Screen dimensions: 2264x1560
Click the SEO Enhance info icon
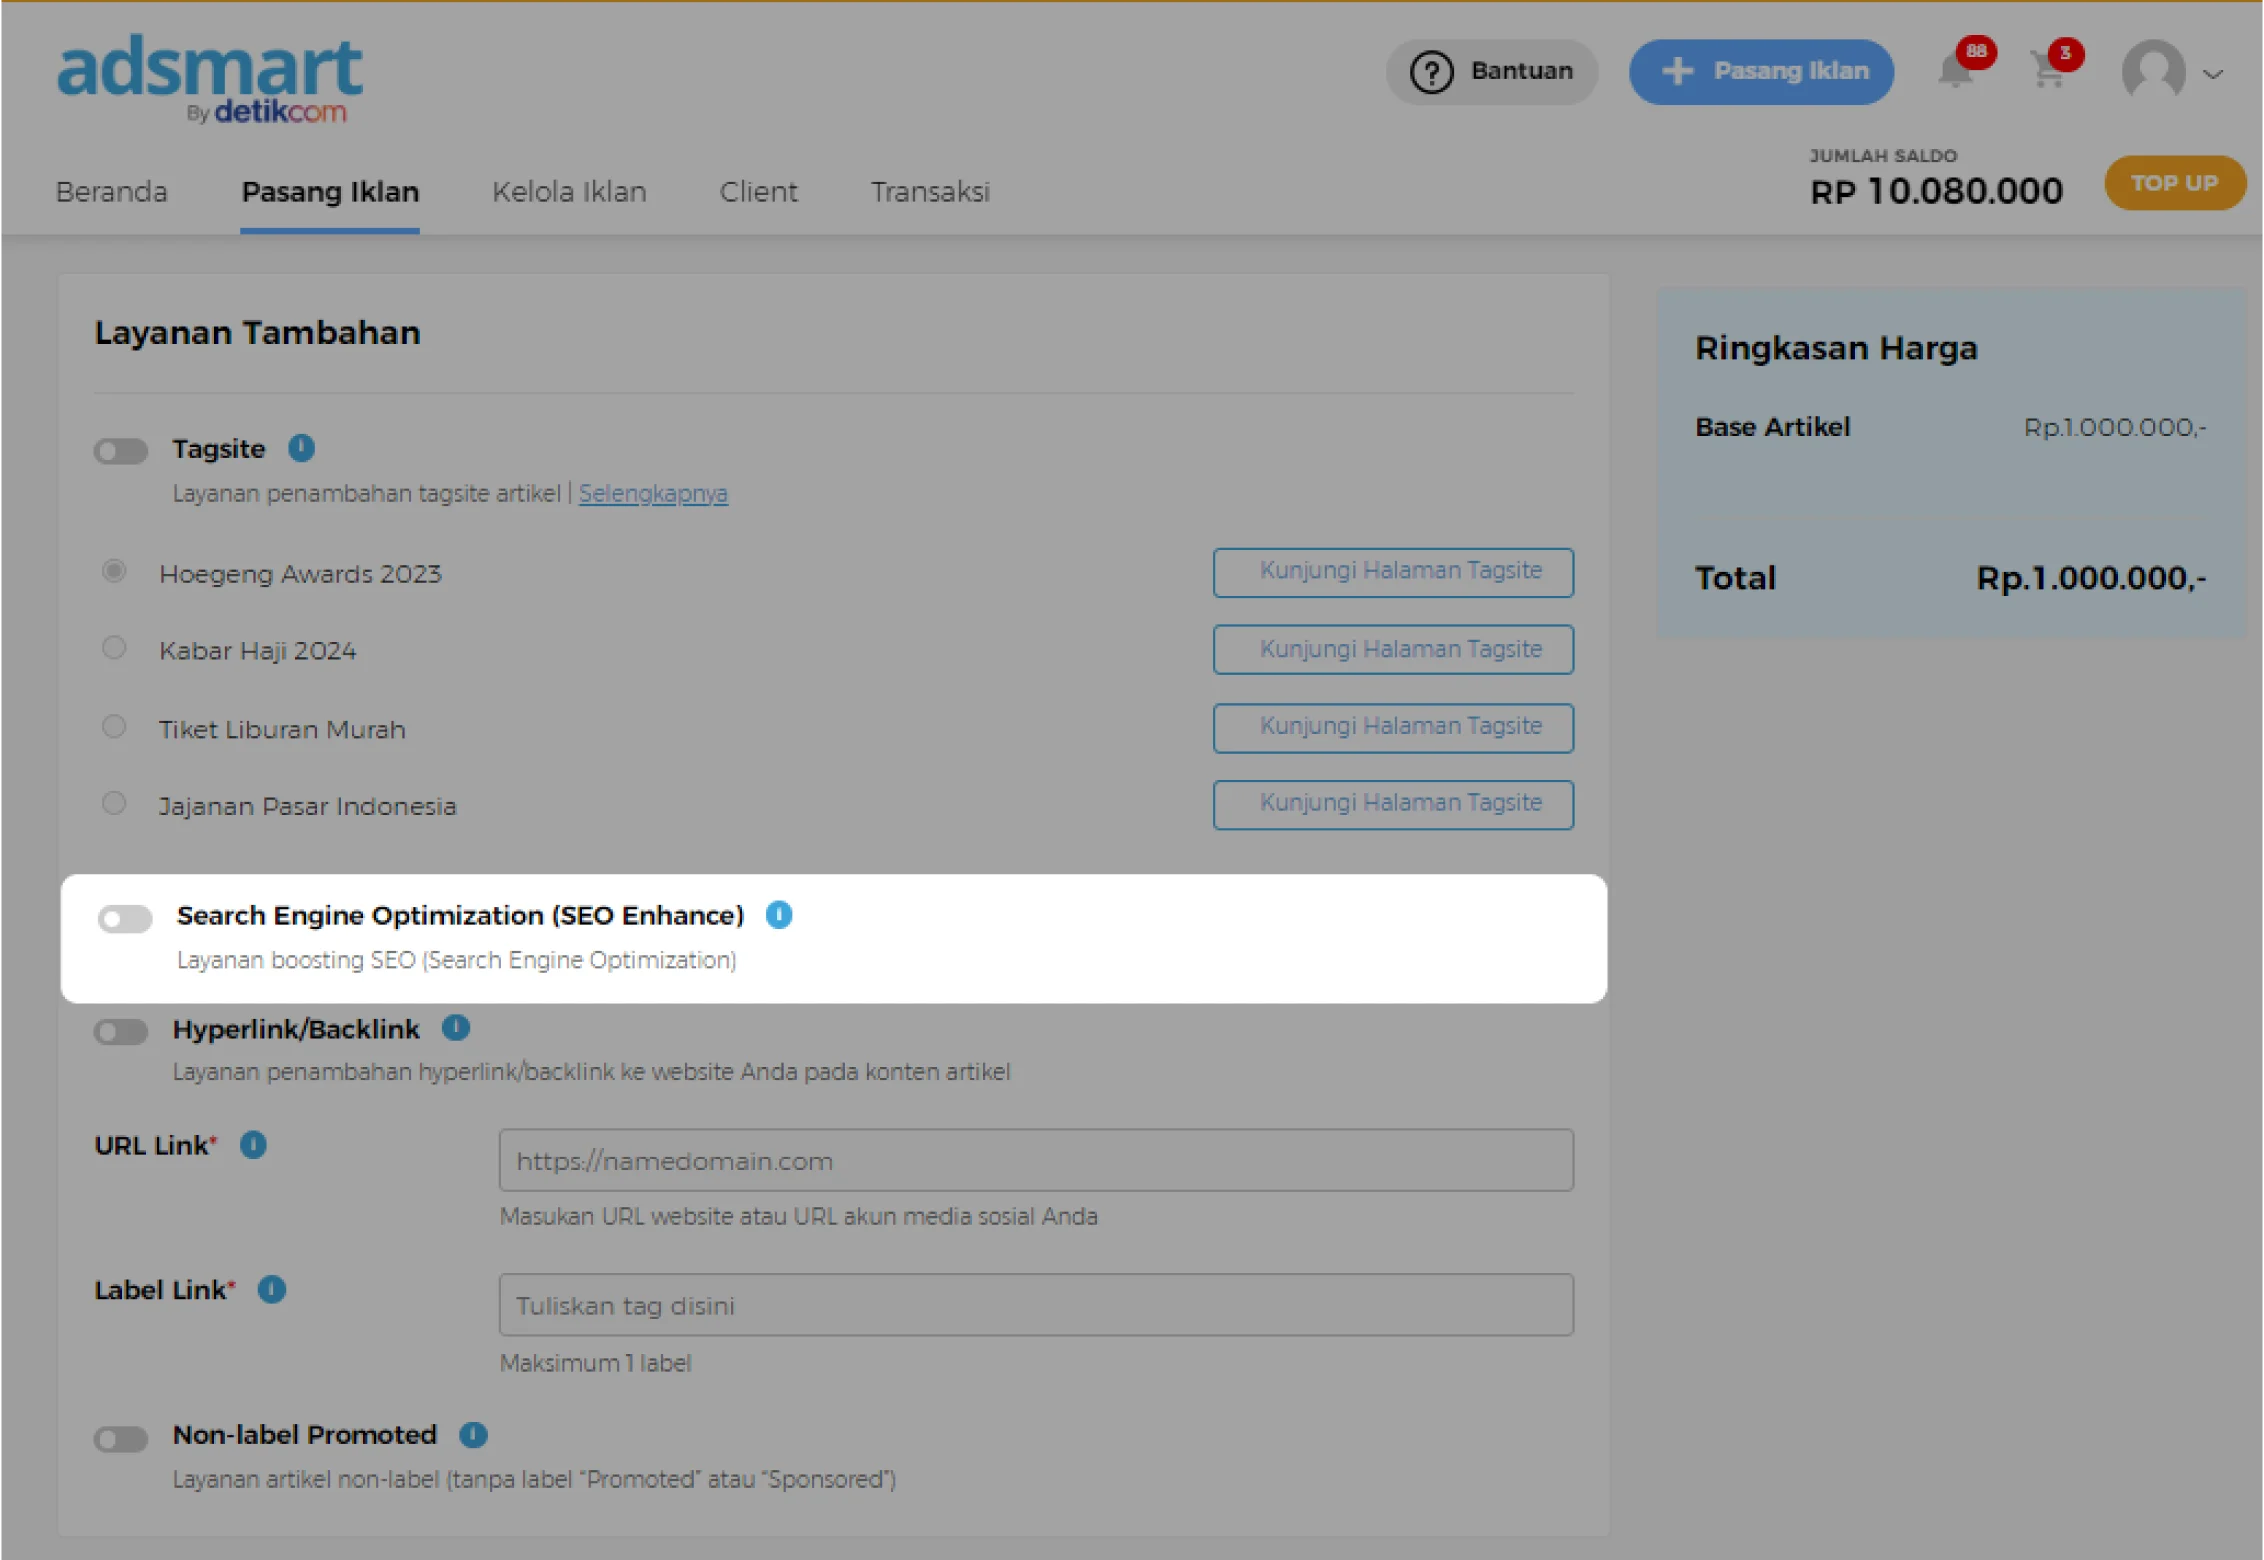pyautogui.click(x=779, y=915)
